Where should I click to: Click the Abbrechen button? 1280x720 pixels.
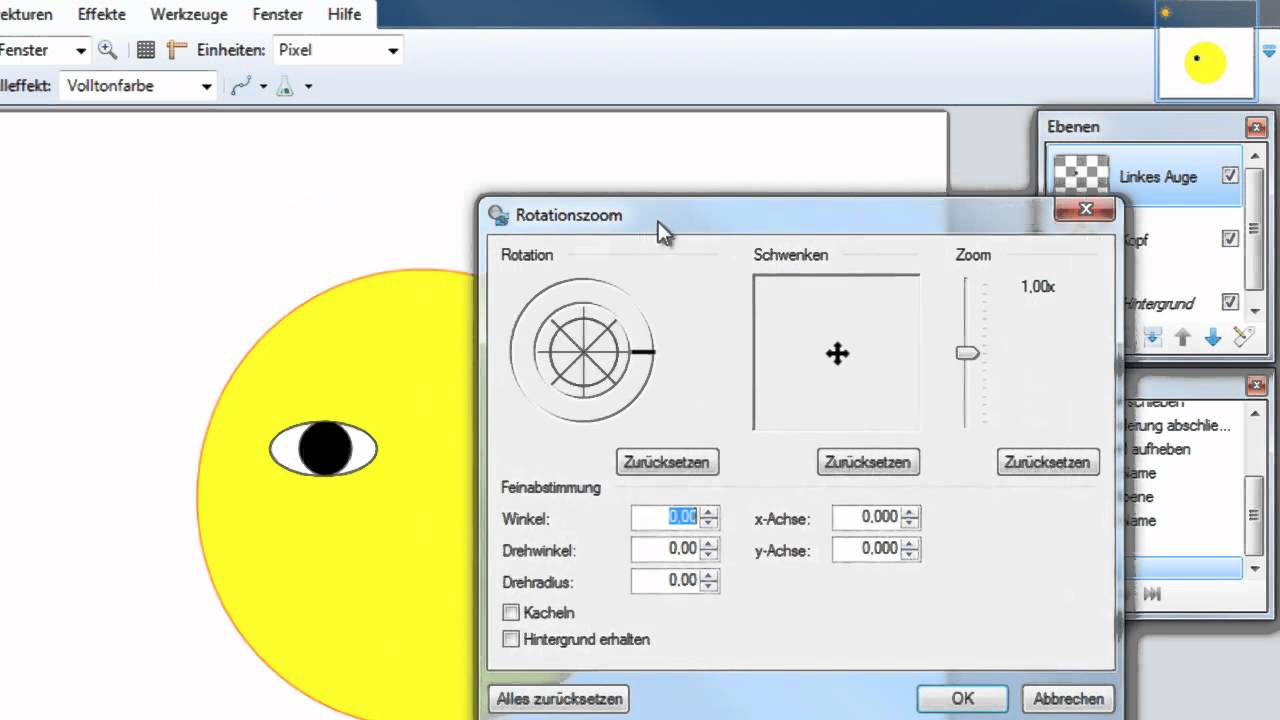pyautogui.click(x=1069, y=699)
